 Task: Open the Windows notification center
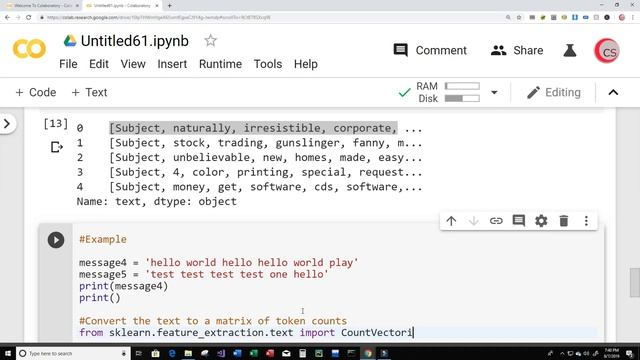630,353
